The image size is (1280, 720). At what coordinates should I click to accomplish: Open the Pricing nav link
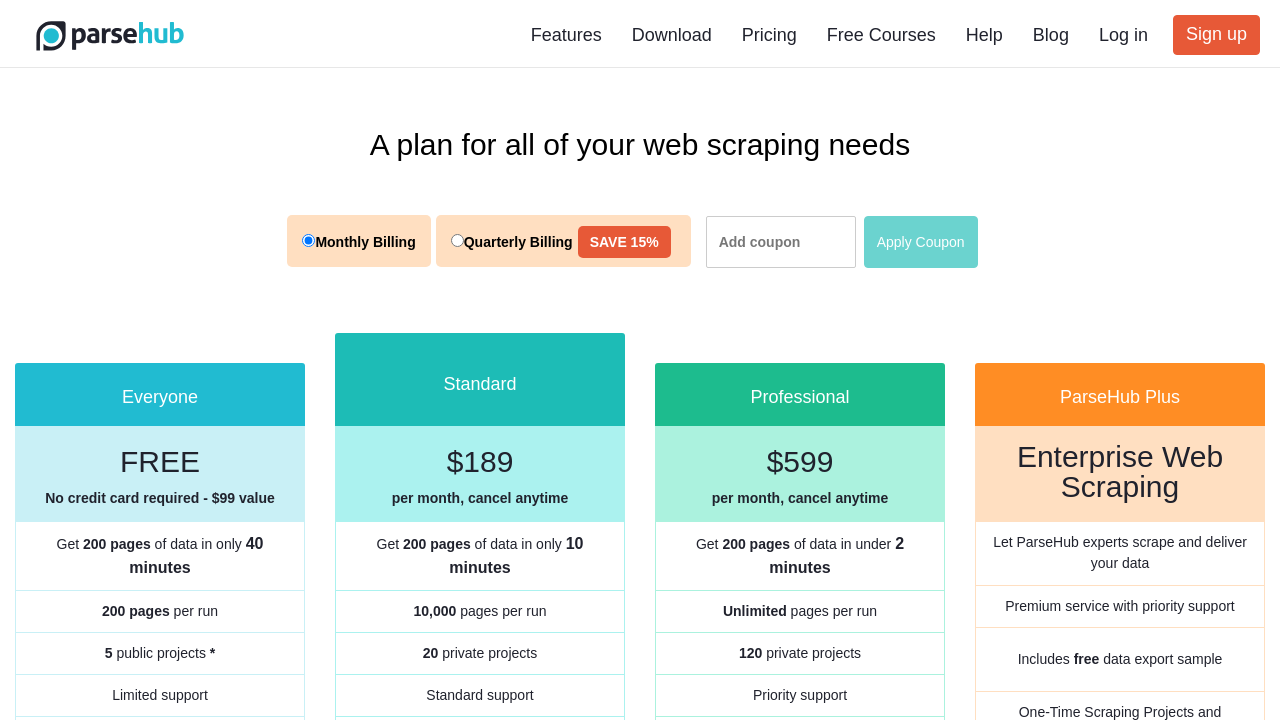769,35
